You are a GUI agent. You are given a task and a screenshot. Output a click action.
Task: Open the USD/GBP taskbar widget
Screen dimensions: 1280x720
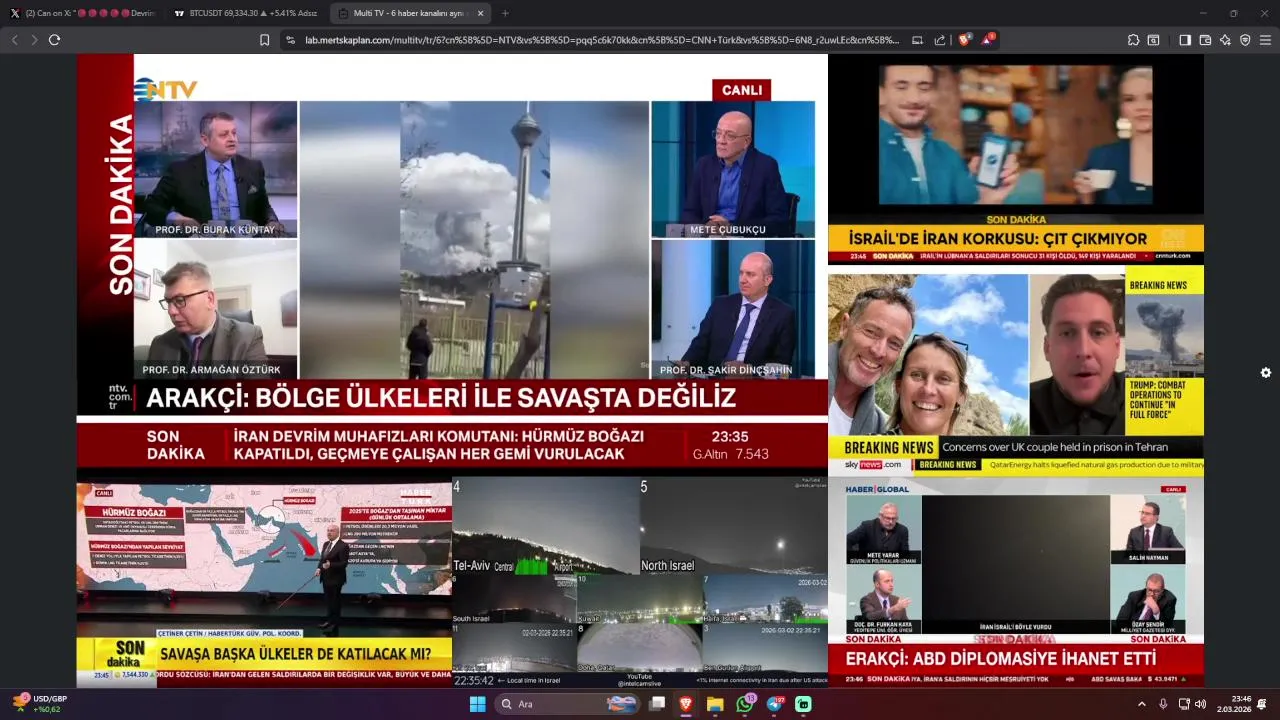click(x=40, y=704)
